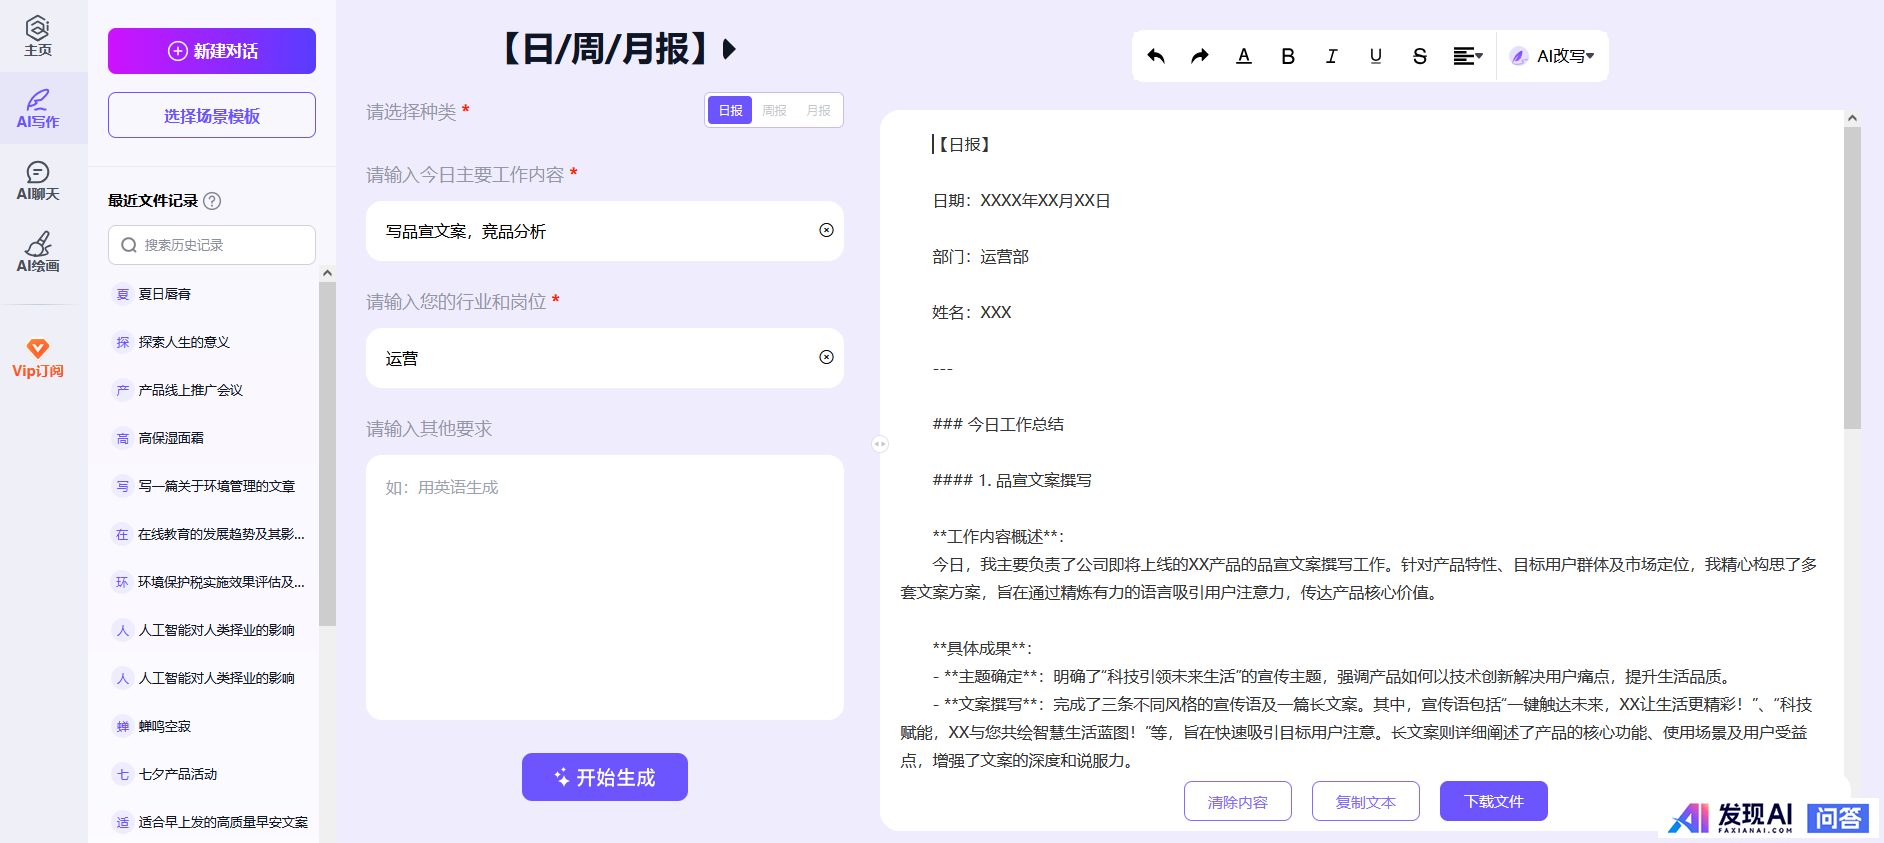
Task: Click the 搜索历史记录 search field
Action: click(x=212, y=245)
